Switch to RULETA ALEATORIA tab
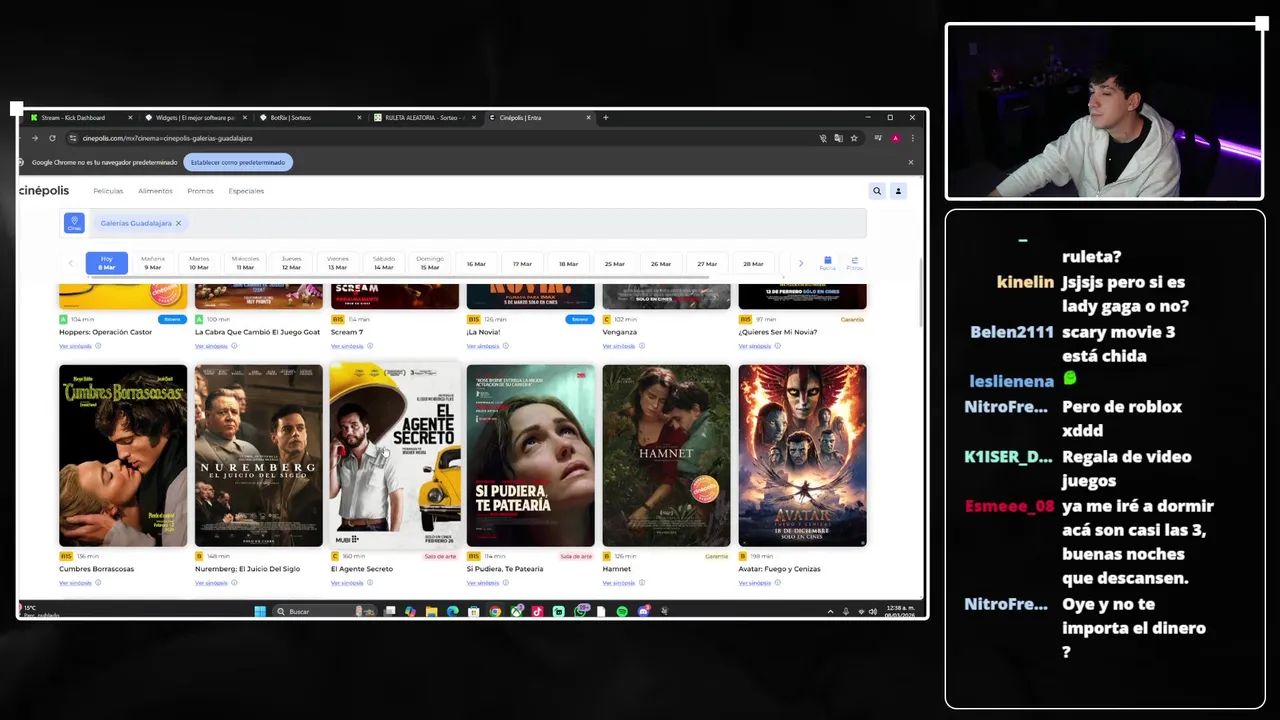This screenshot has height=720, width=1280. click(x=425, y=117)
